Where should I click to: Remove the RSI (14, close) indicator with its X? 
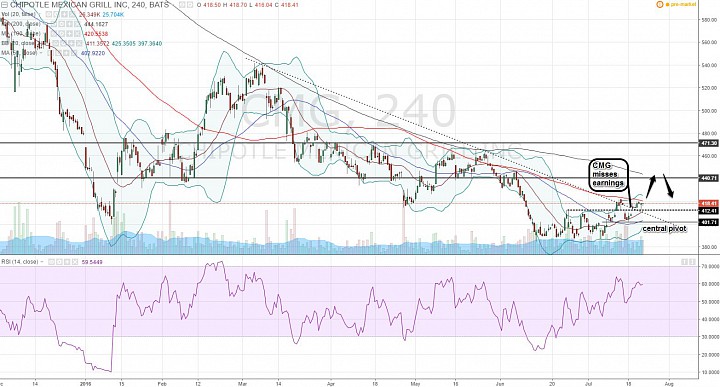[x=75, y=262]
